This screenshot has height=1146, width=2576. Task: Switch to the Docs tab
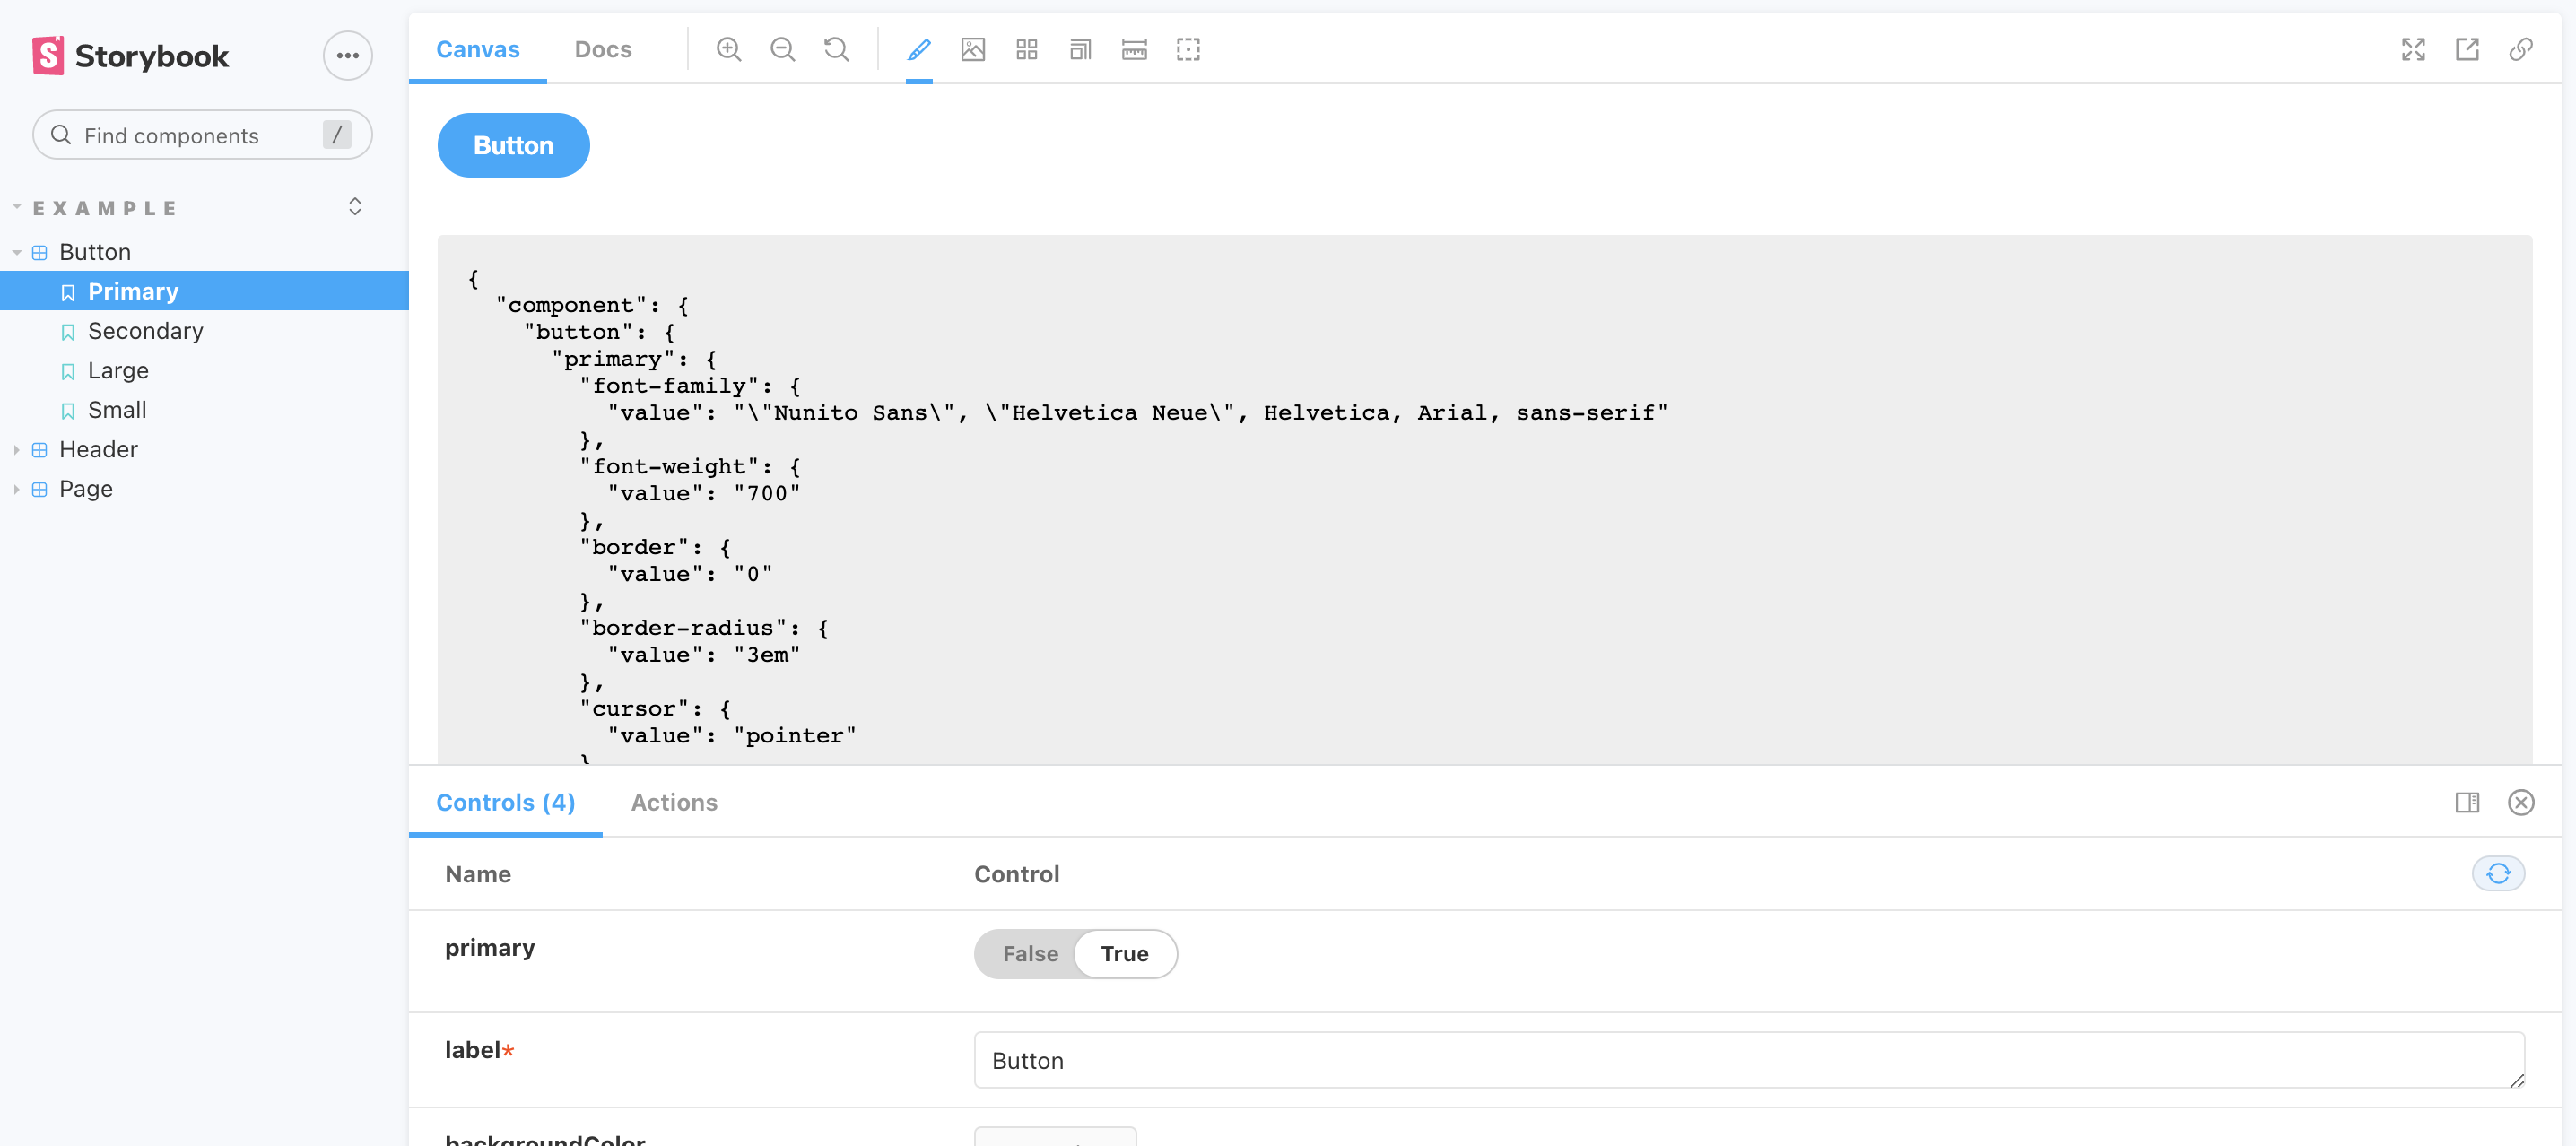click(601, 48)
